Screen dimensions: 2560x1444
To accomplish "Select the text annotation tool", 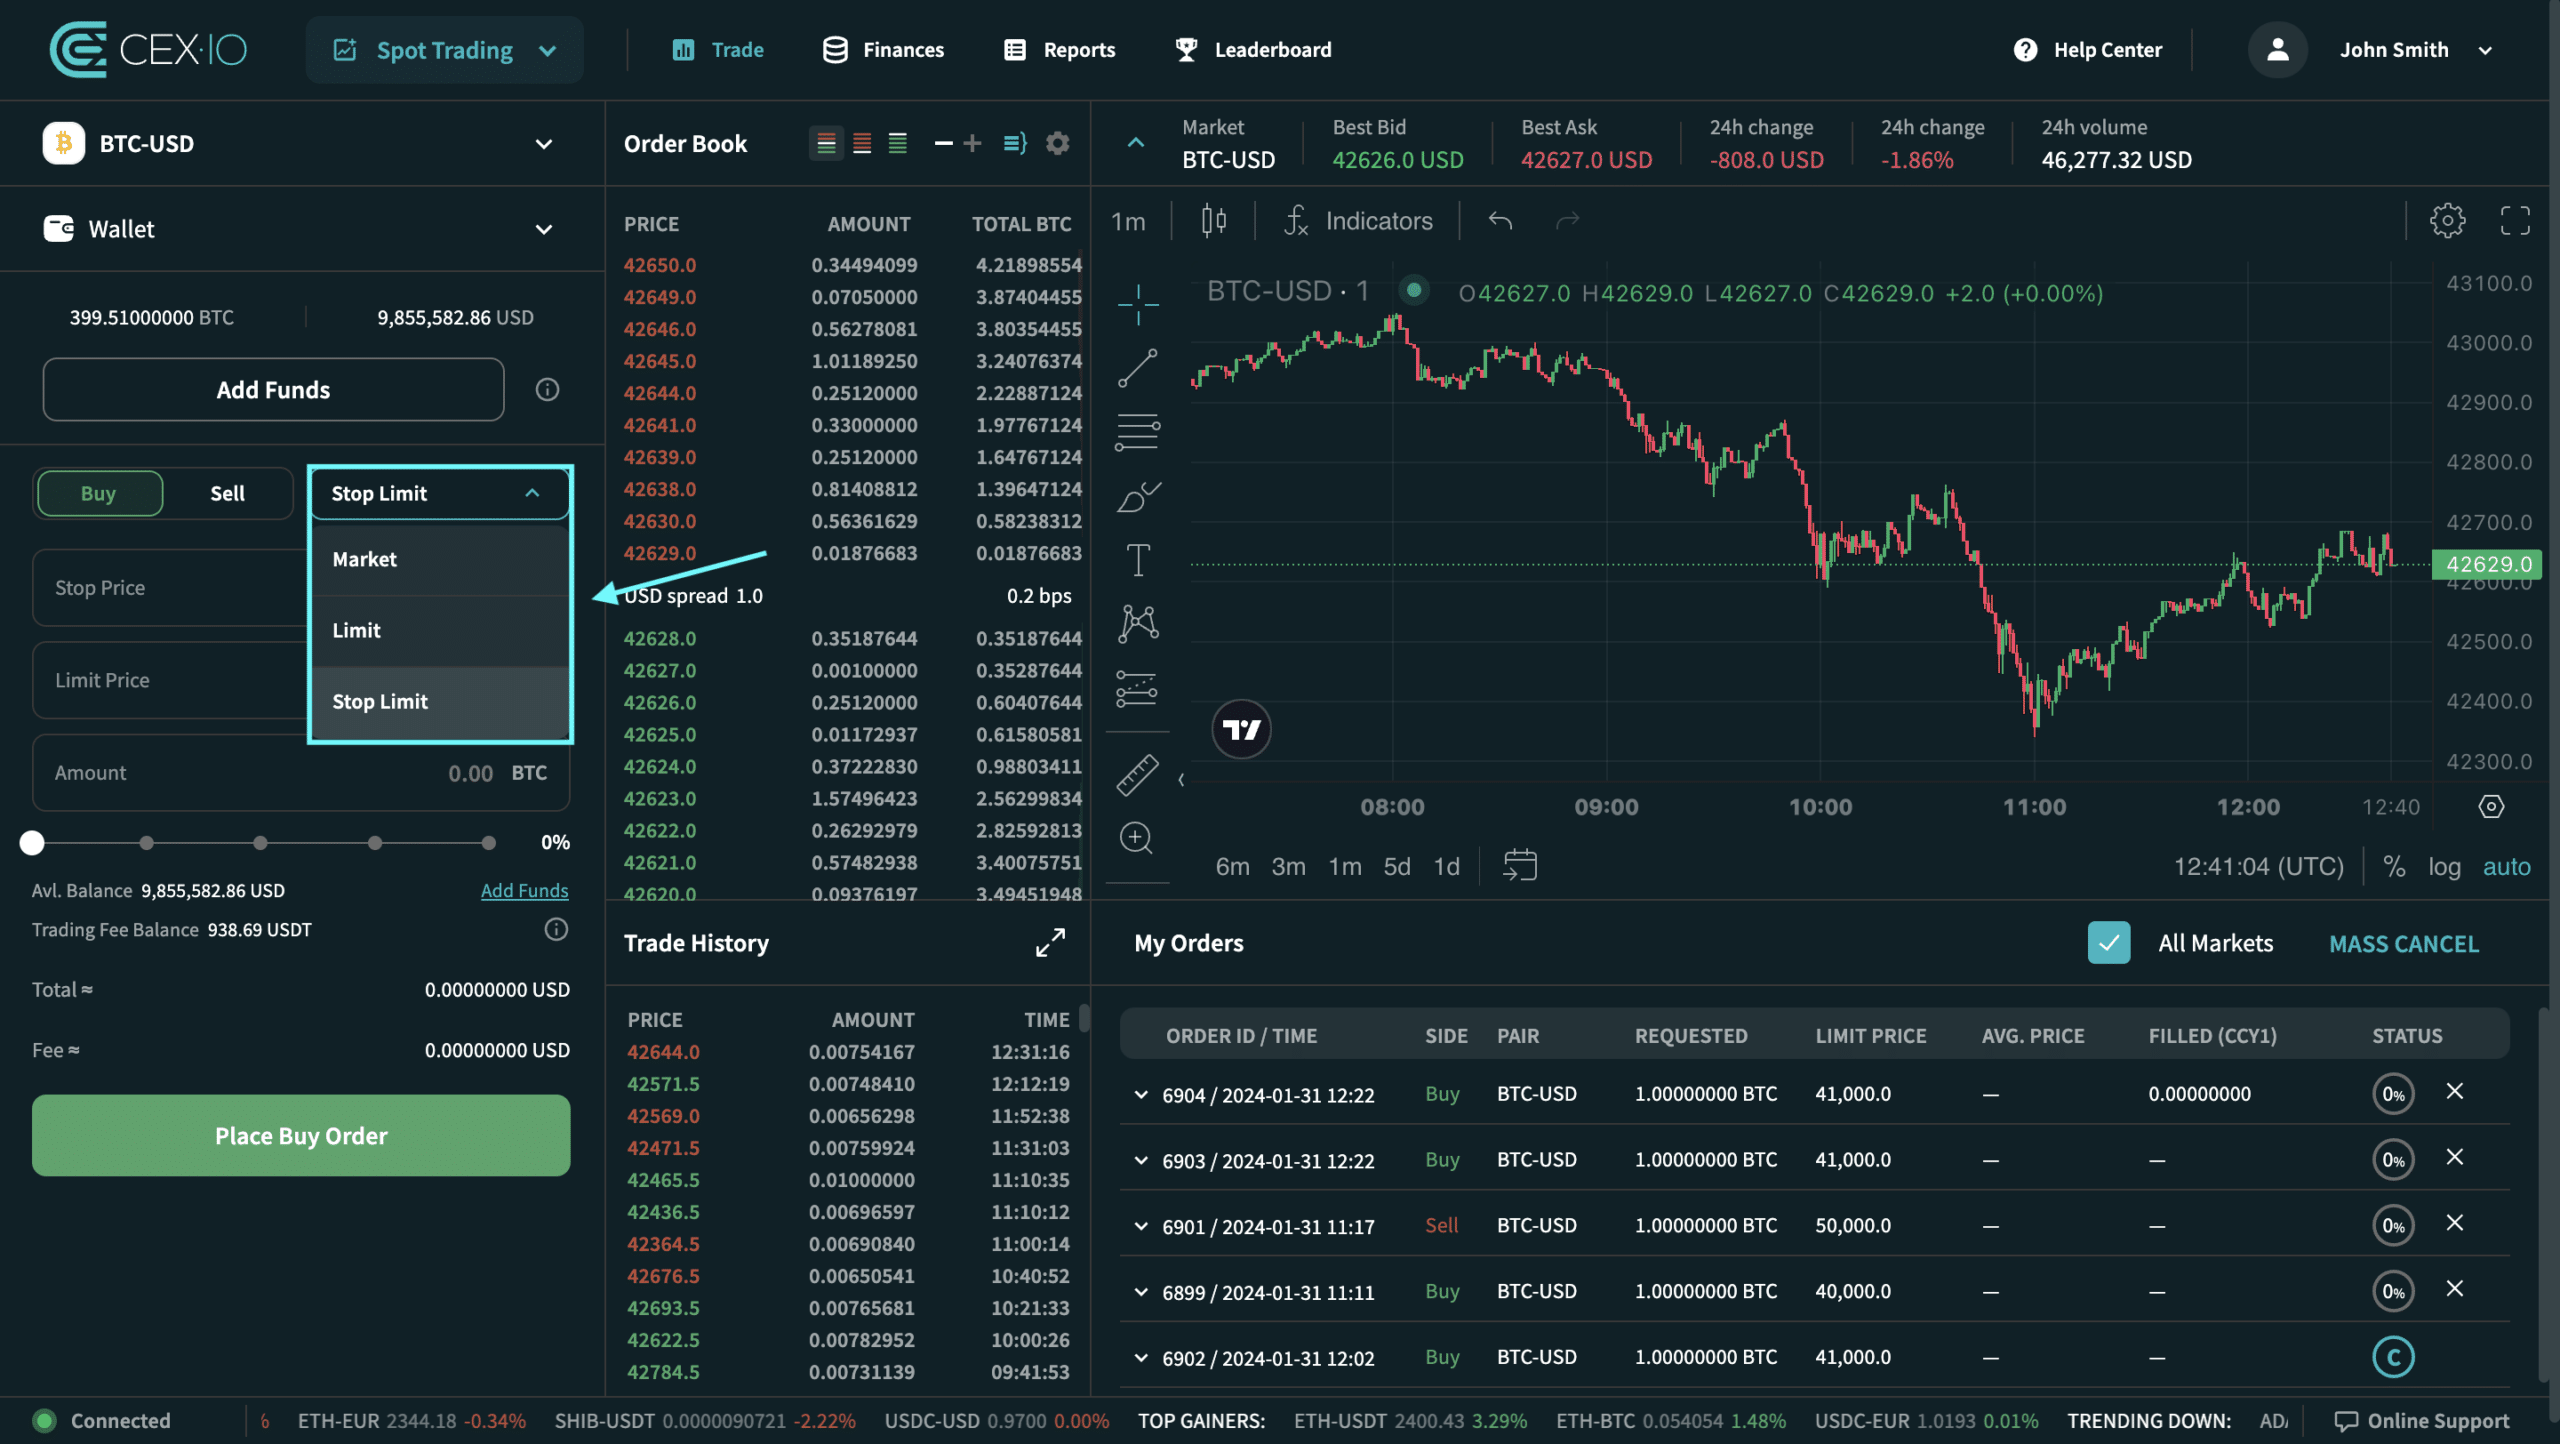I will click(x=1138, y=560).
